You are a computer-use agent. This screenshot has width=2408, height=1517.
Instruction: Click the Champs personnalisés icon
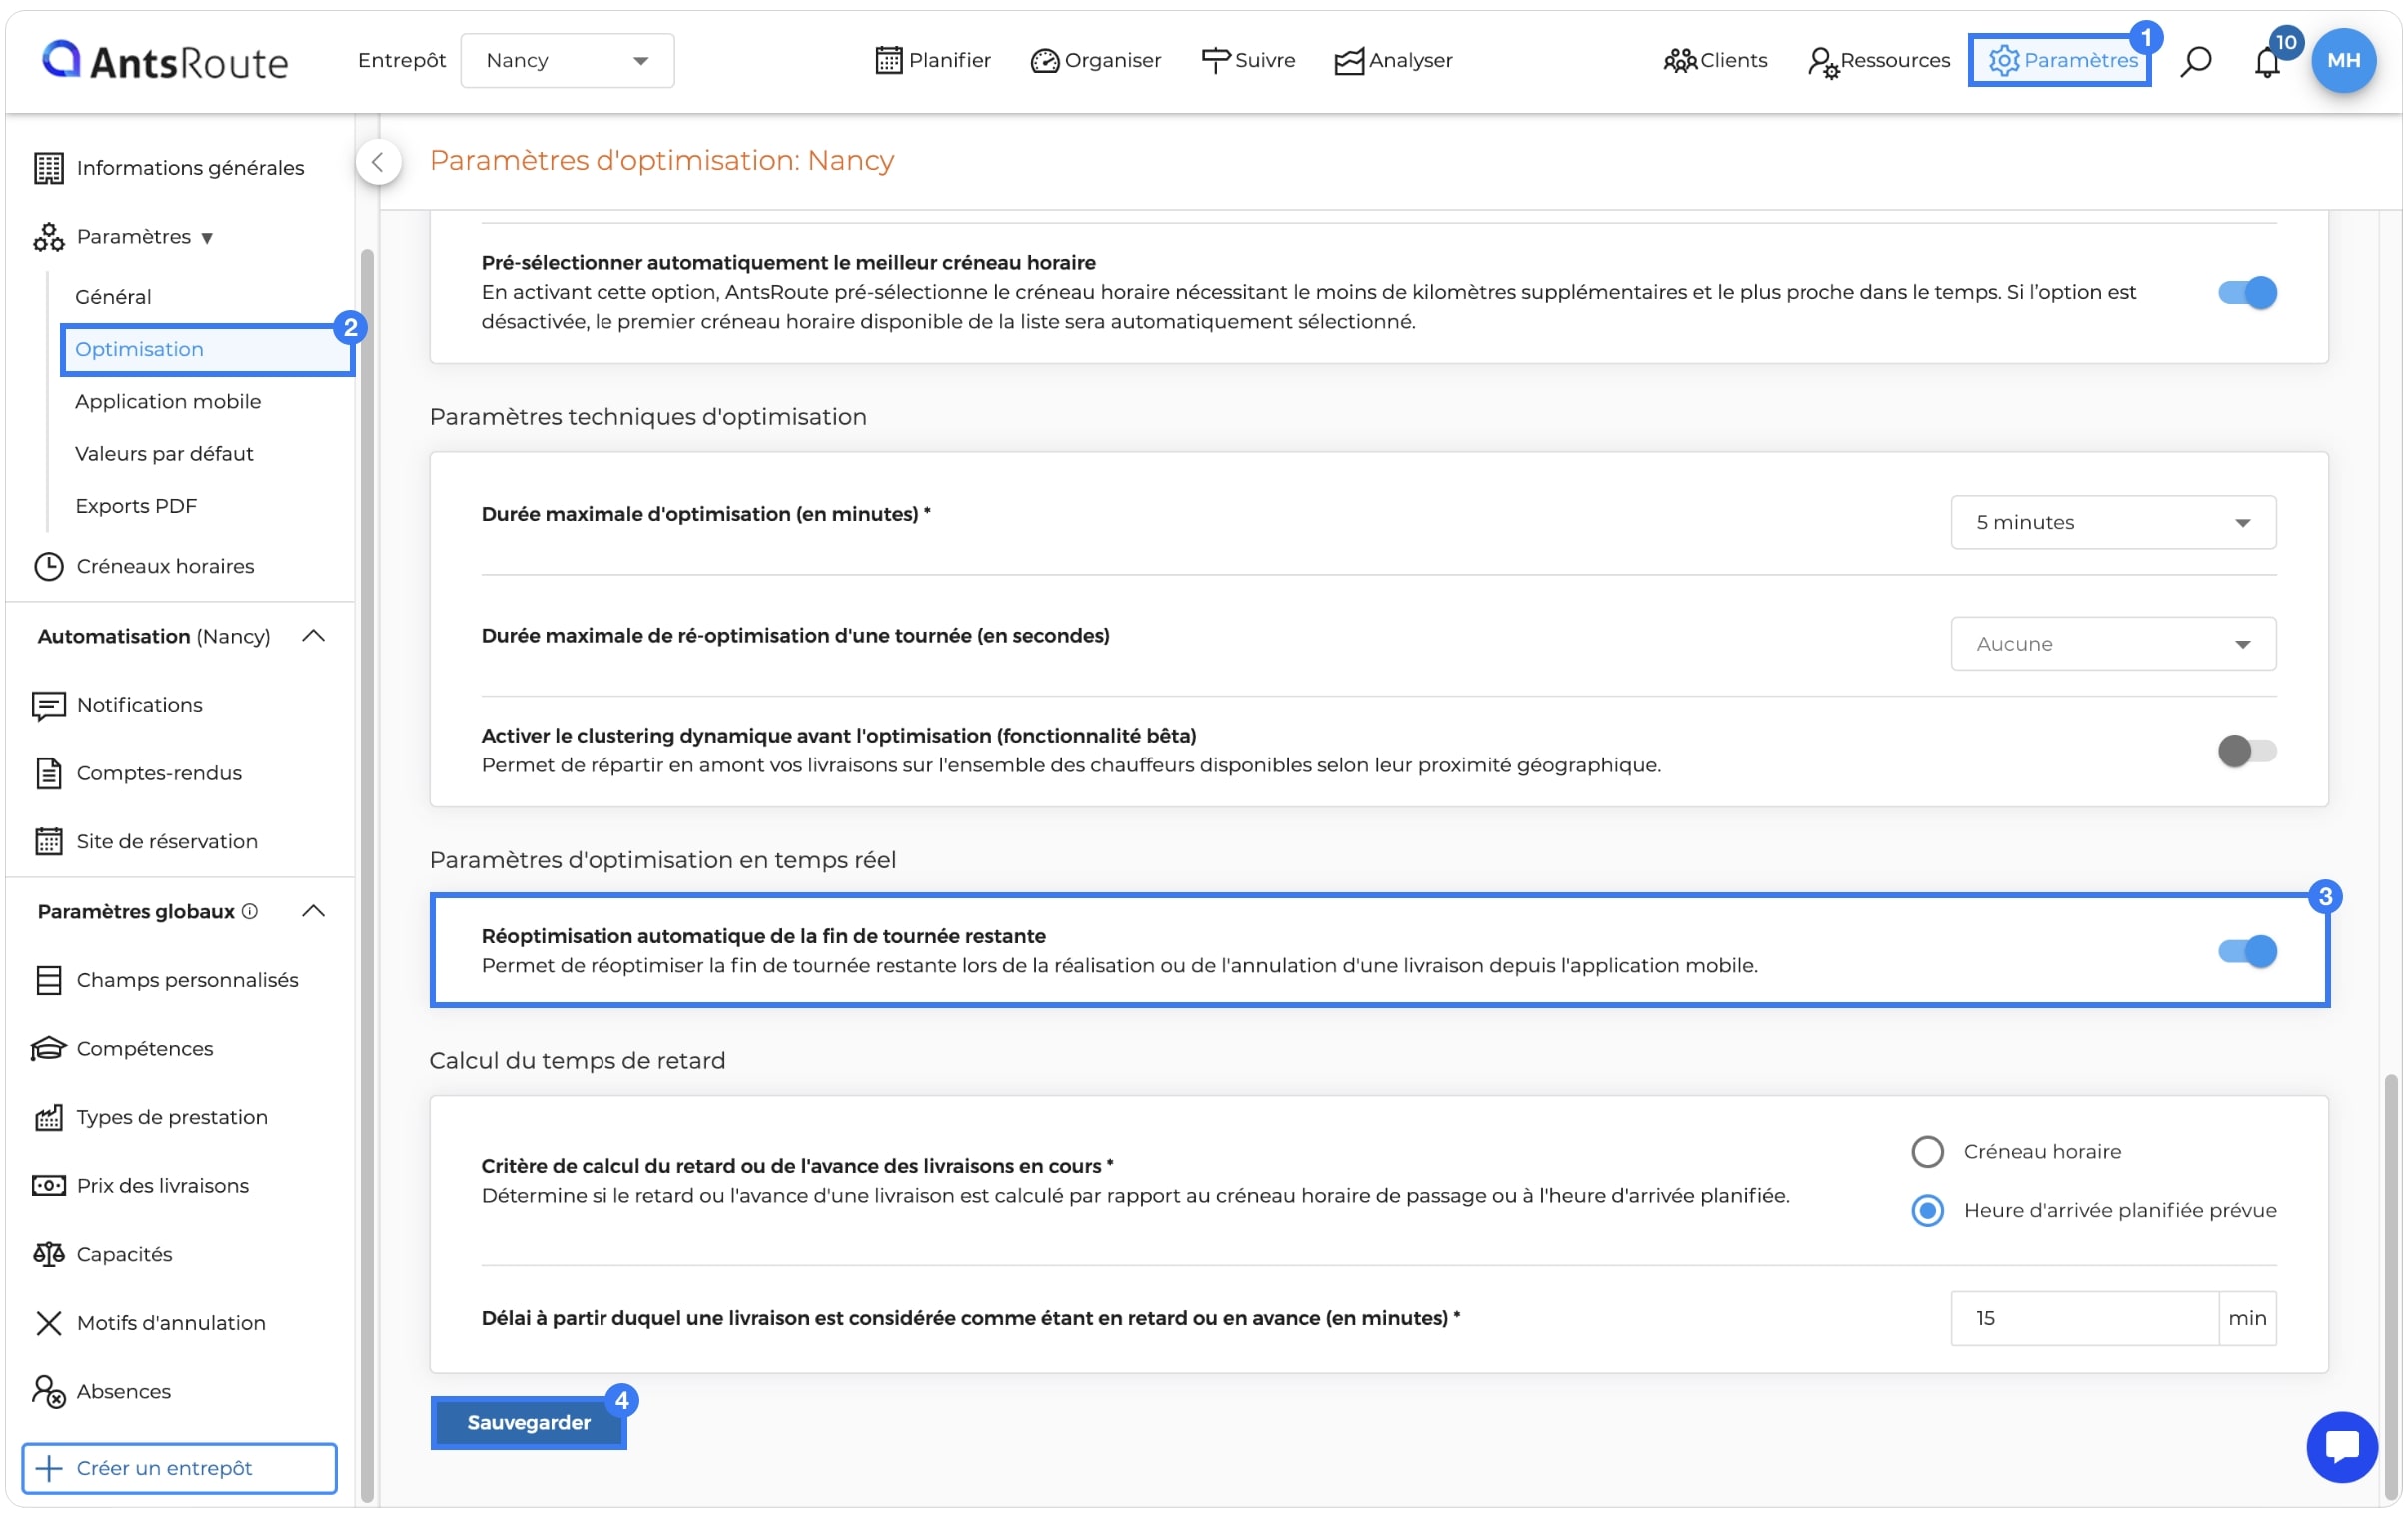[48, 980]
